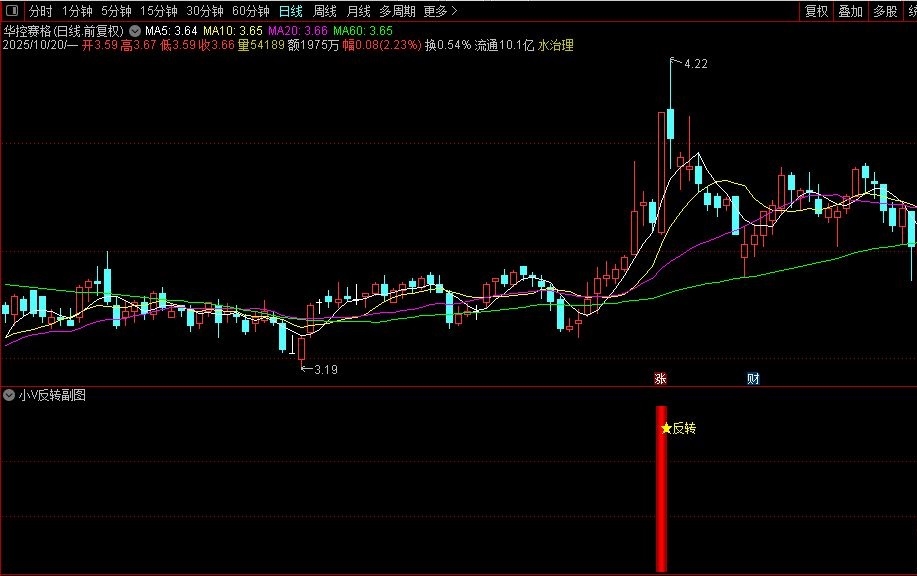Screen dimensions: 917x576
Task: Click the 水治理 sector label
Action: click(556, 45)
